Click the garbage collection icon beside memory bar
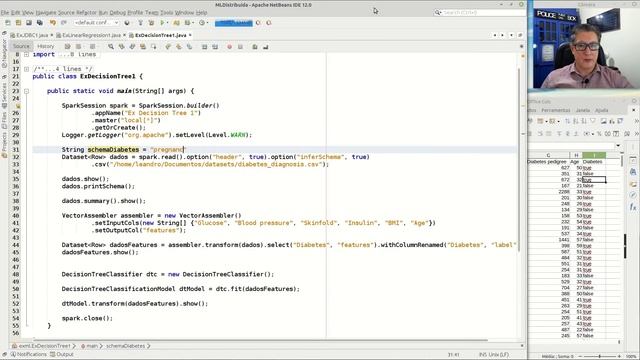This screenshot has width=640, height=360. tap(258, 23)
